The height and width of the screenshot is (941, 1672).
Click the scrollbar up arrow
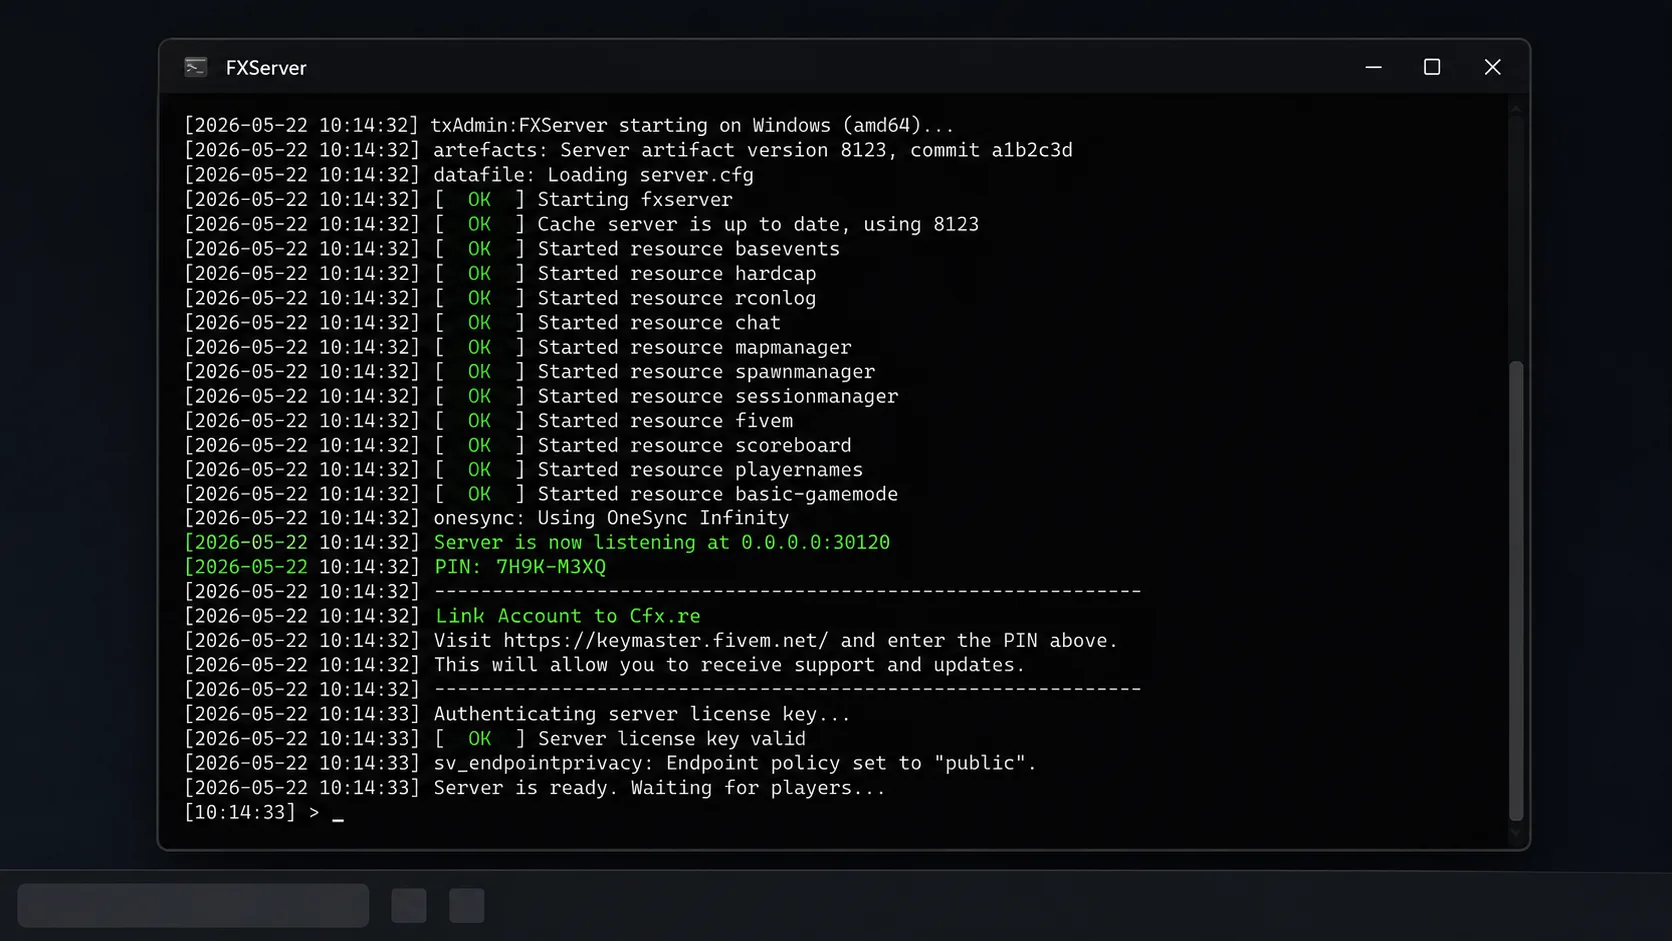click(1516, 108)
